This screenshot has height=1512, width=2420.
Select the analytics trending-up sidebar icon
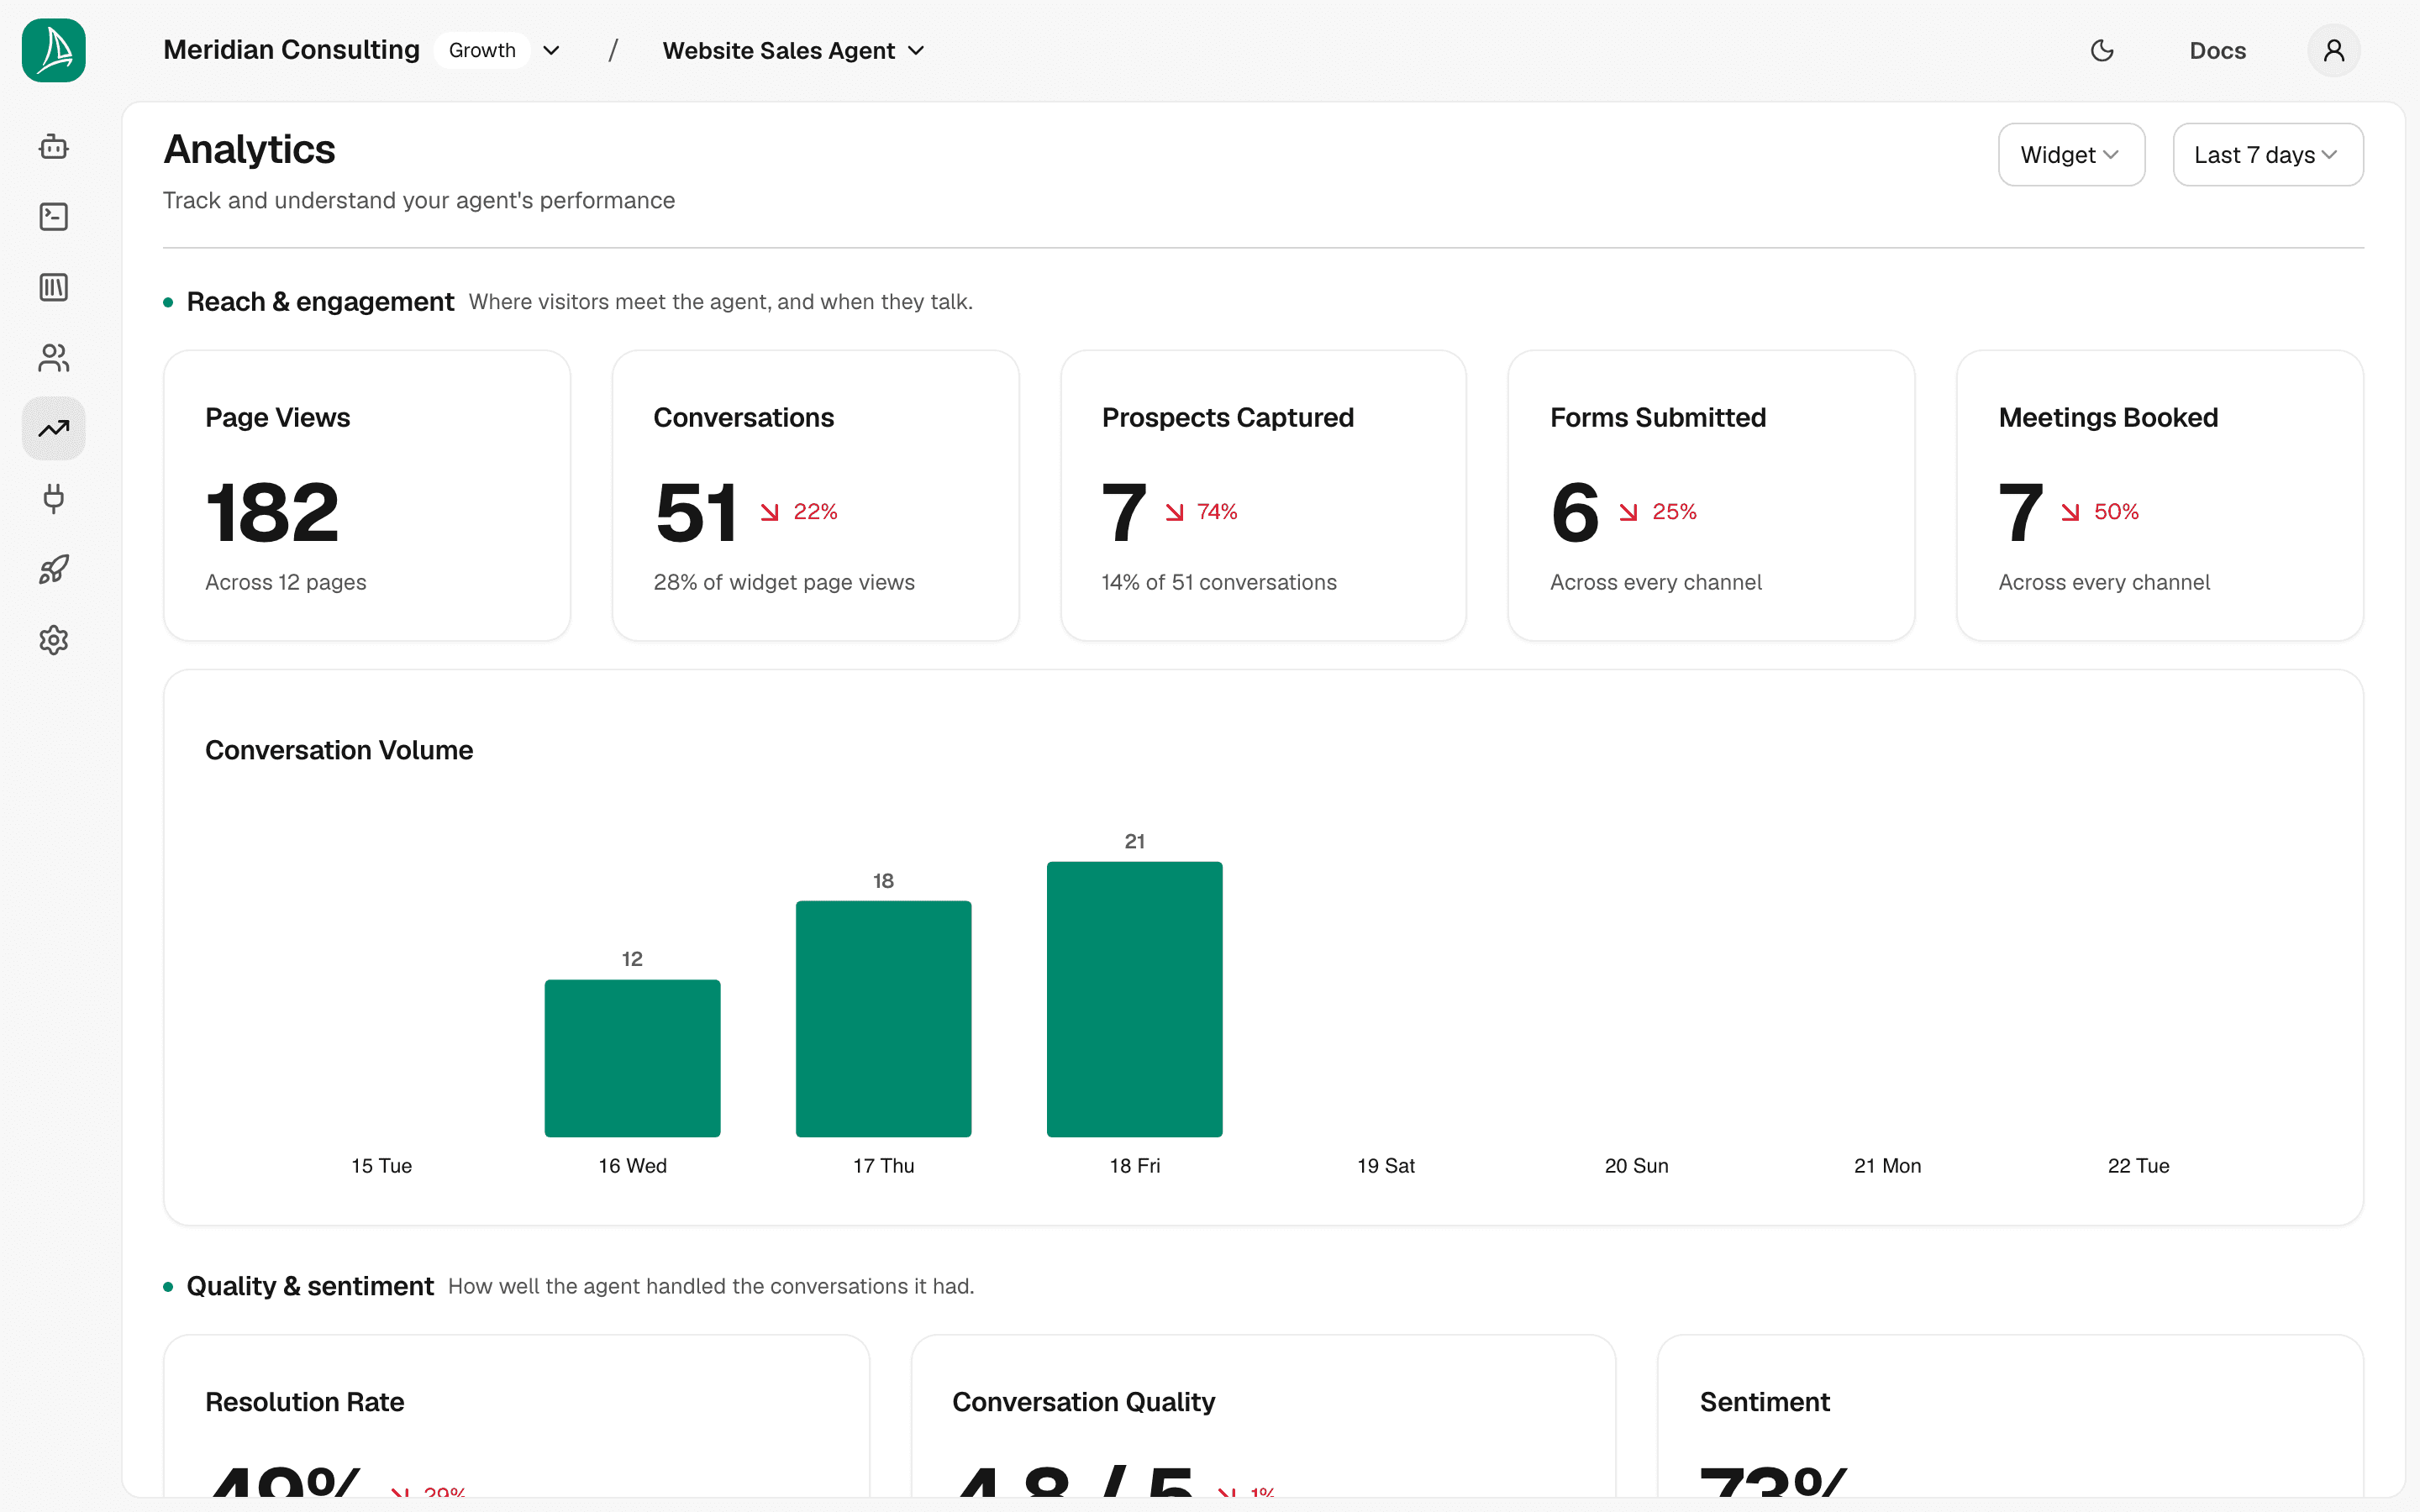54,429
